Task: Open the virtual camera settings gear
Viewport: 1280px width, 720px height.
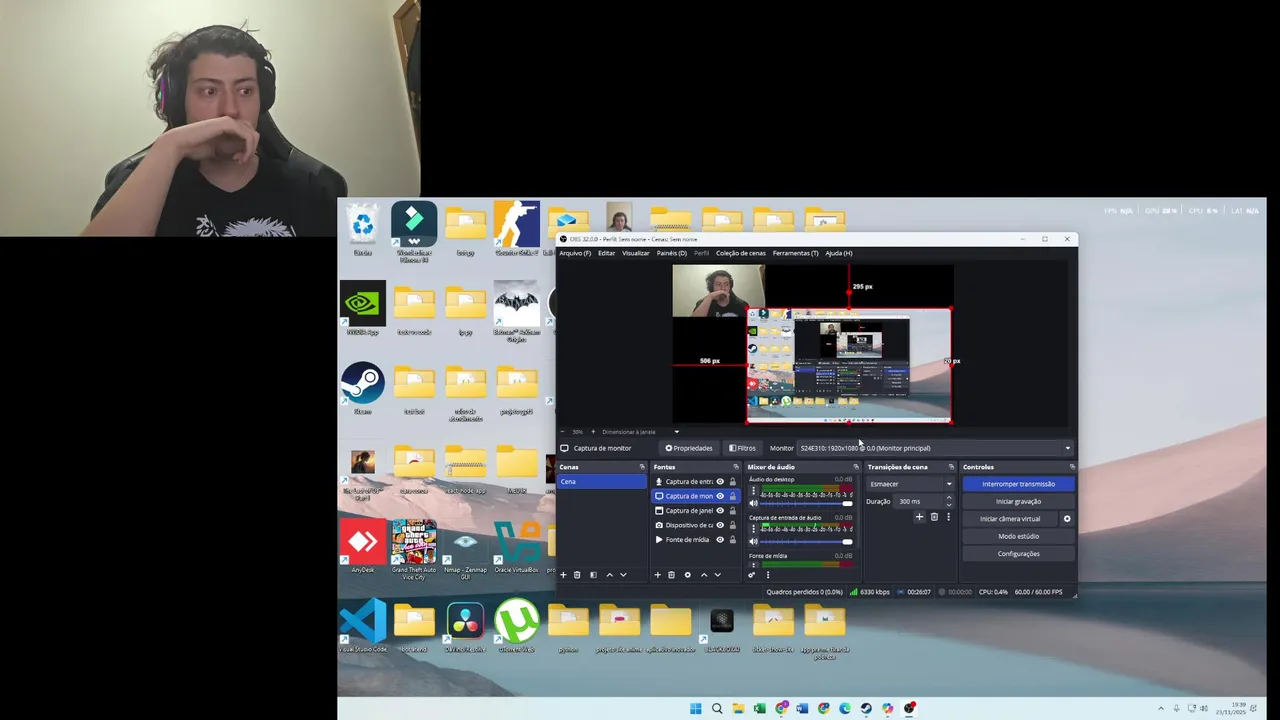Action: pos(1067,519)
